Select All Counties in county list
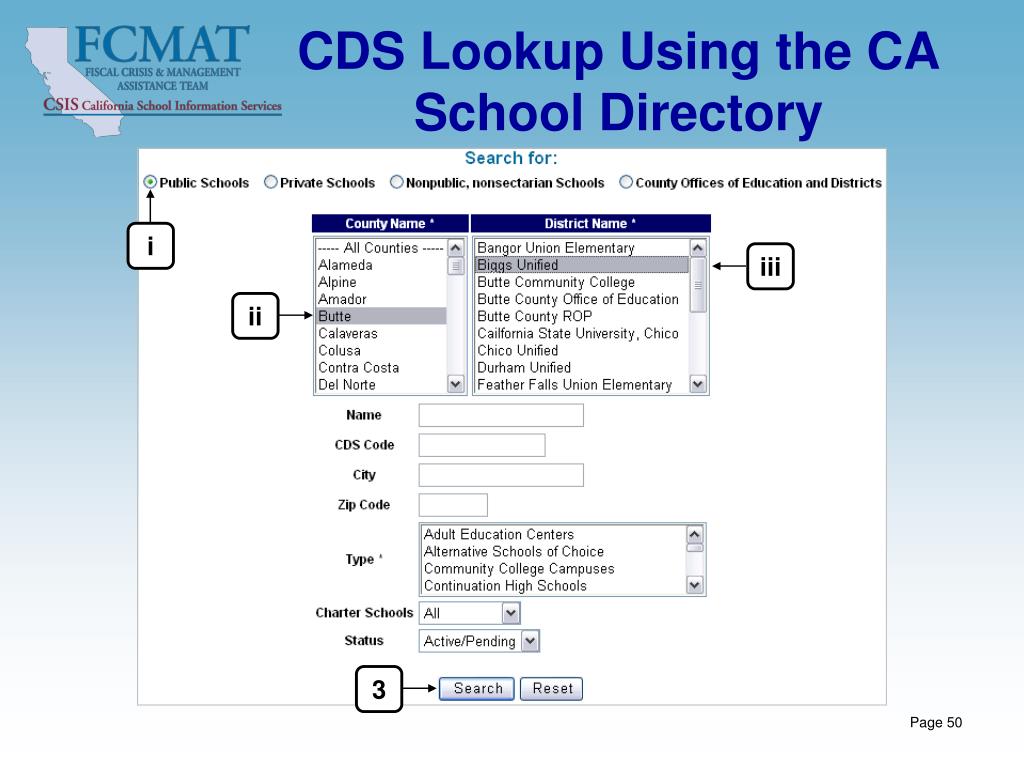This screenshot has width=1024, height=768. point(381,248)
